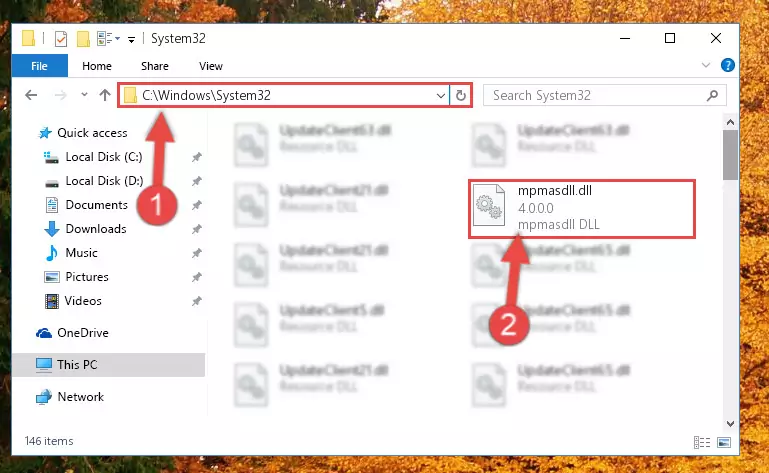
Task: Switch to Large icons view in status bar
Action: [724, 442]
